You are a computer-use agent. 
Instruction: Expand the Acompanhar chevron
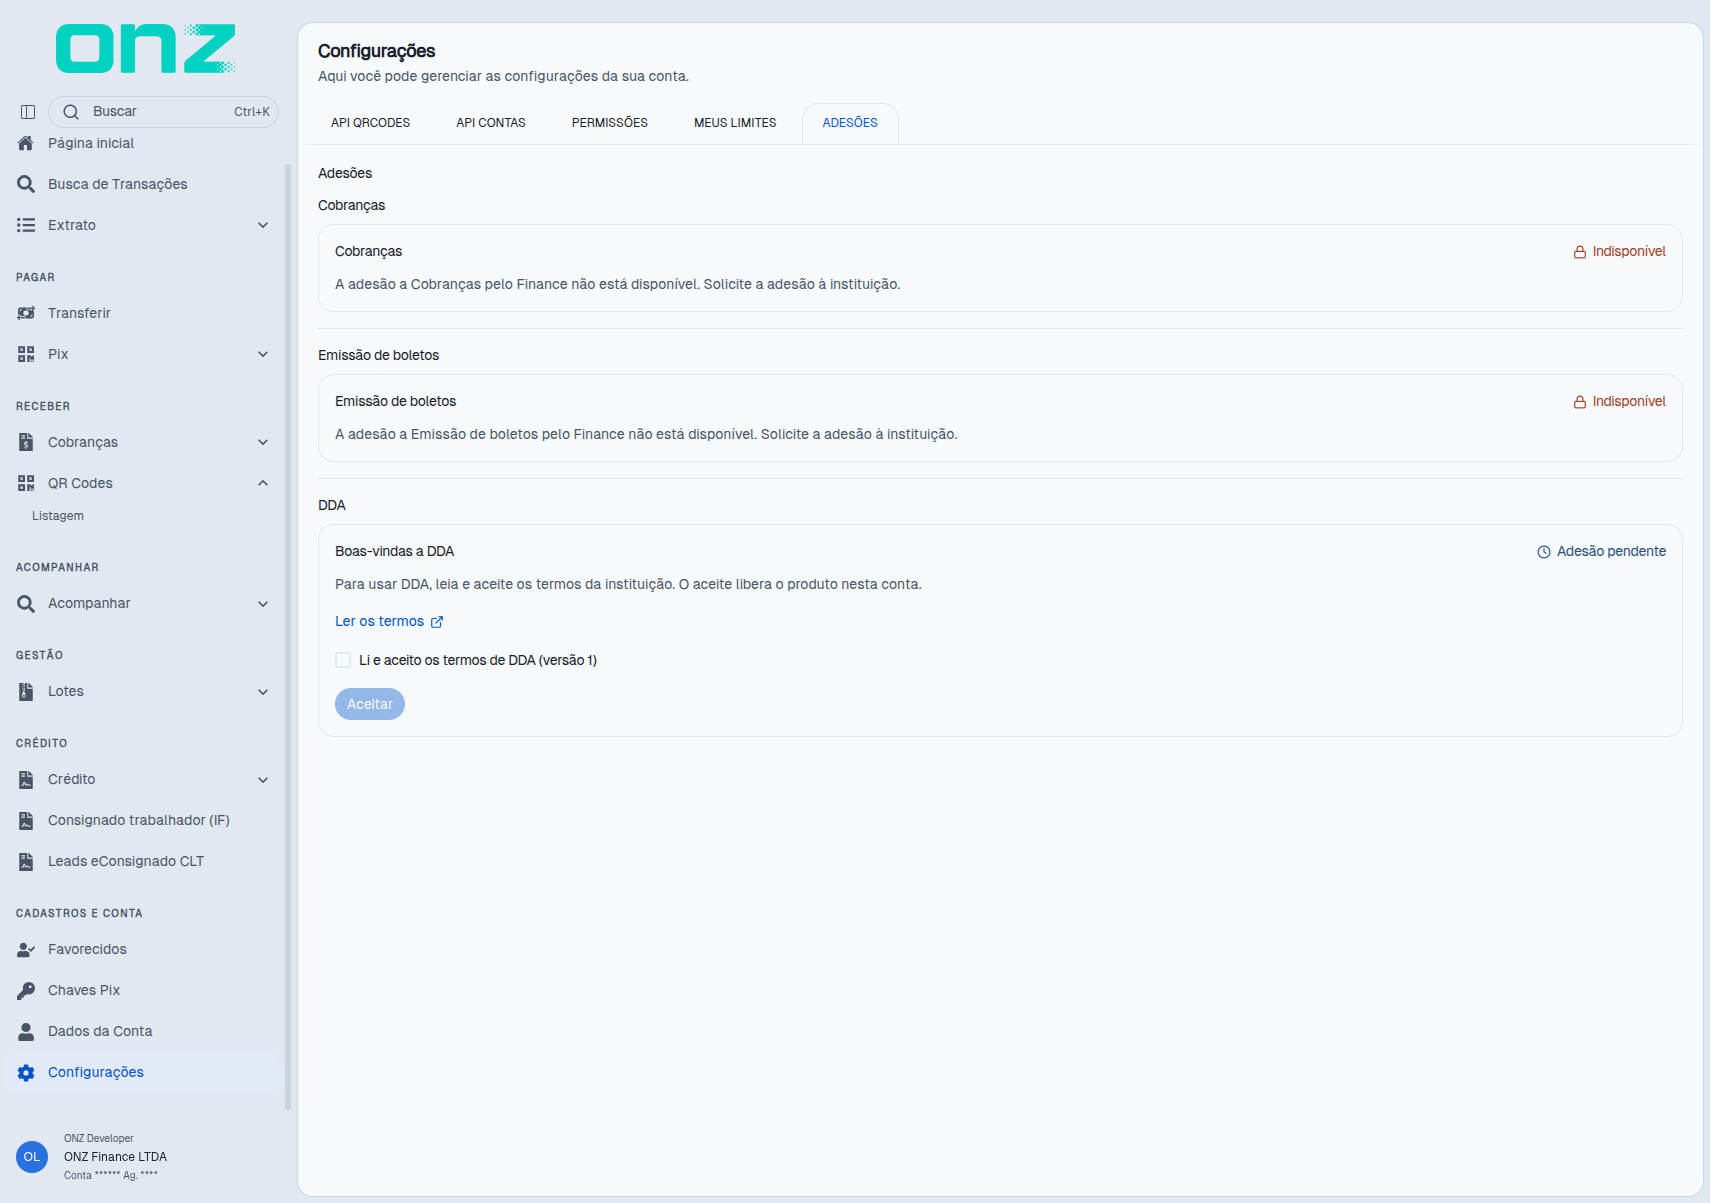click(x=263, y=604)
